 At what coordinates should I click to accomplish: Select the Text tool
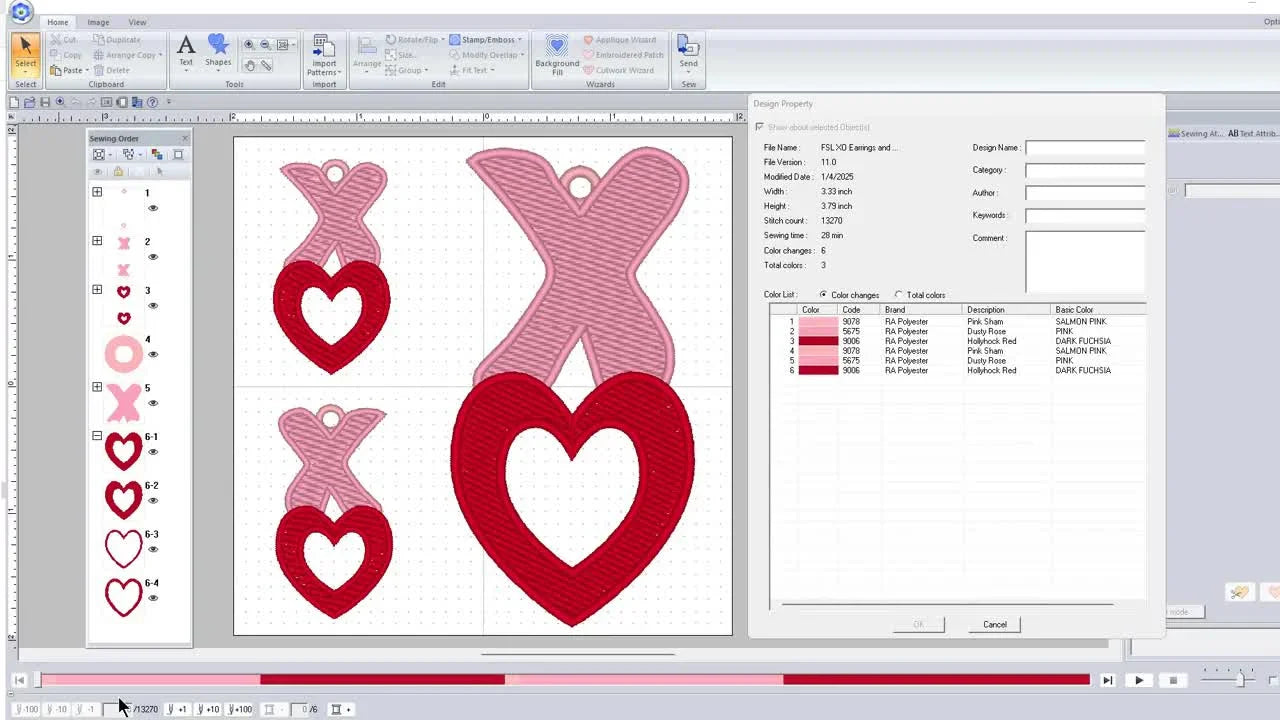pos(186,50)
